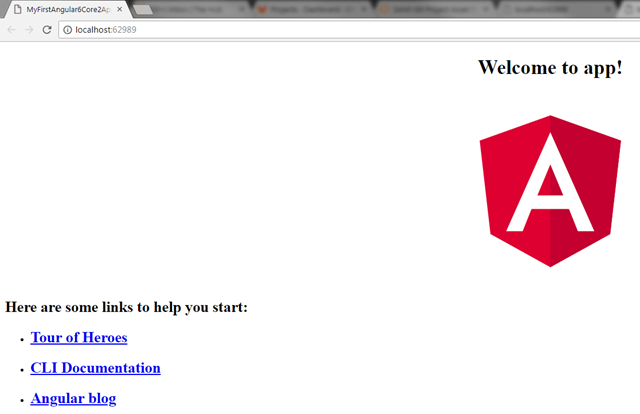The image size is (640, 414).
Task: Open the Tour of Heroes link
Action: coord(79,338)
